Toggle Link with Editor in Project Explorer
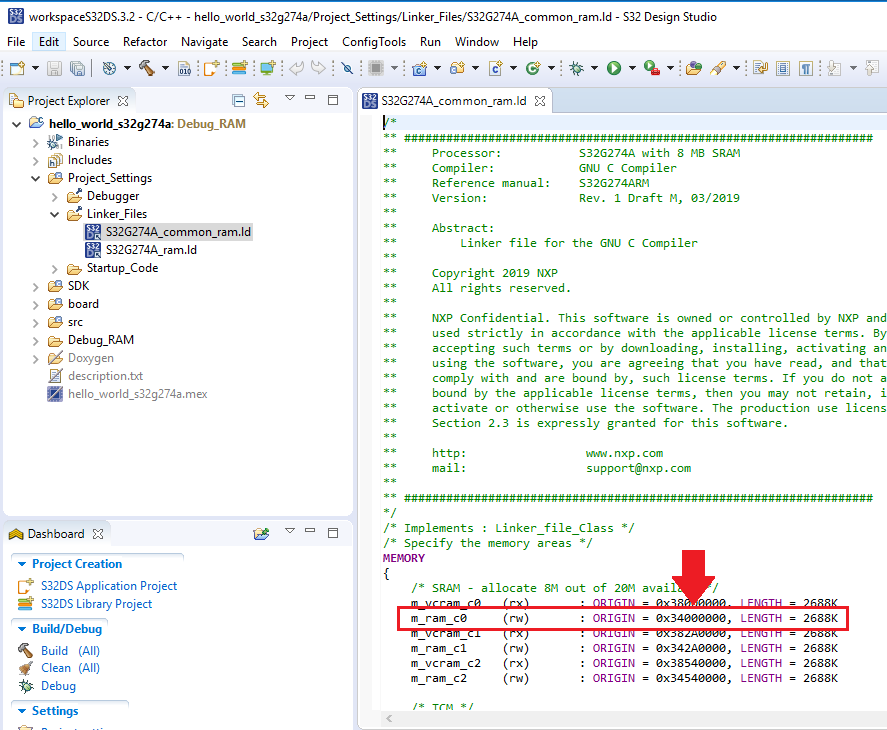 click(262, 100)
